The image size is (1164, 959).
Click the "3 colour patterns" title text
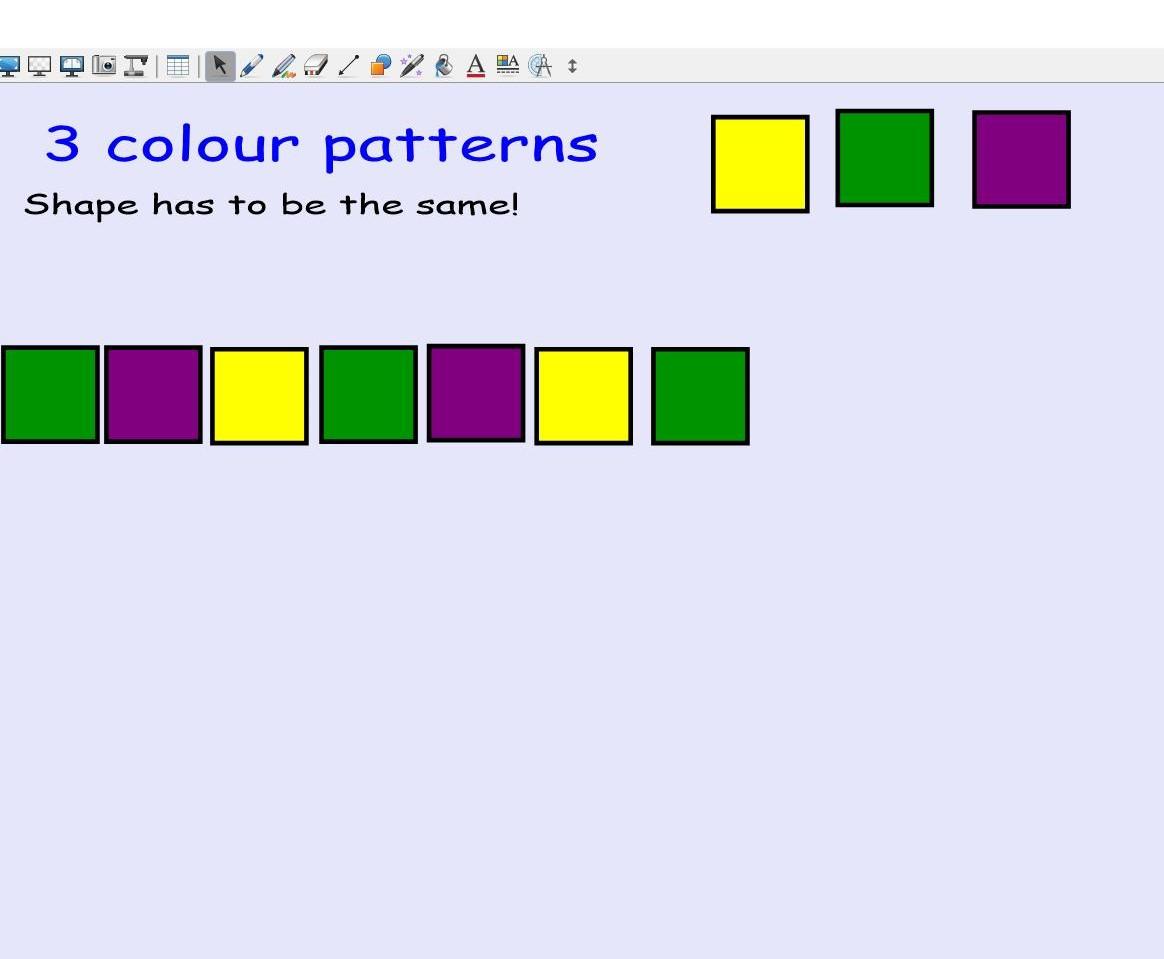pos(321,144)
